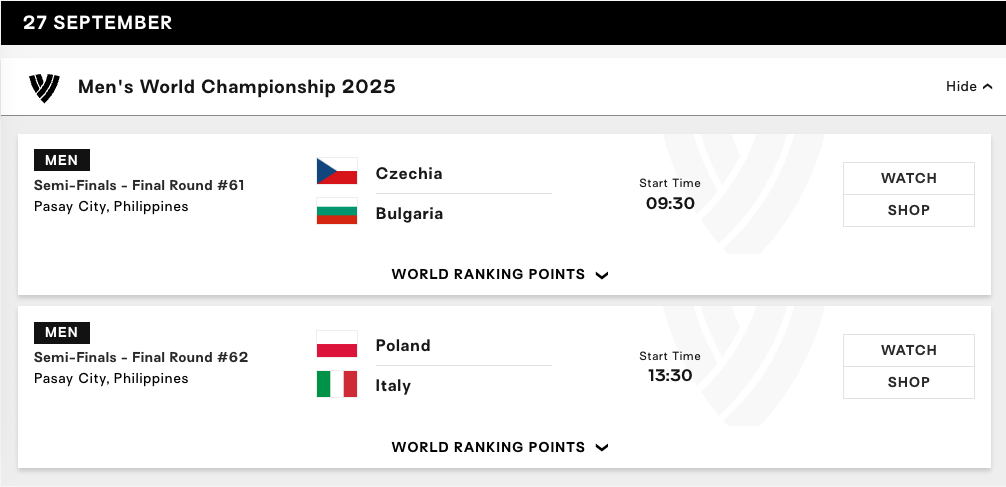The width and height of the screenshot is (1006, 487).
Task: Select the Men's World Championship 2025 title
Action: pos(237,87)
